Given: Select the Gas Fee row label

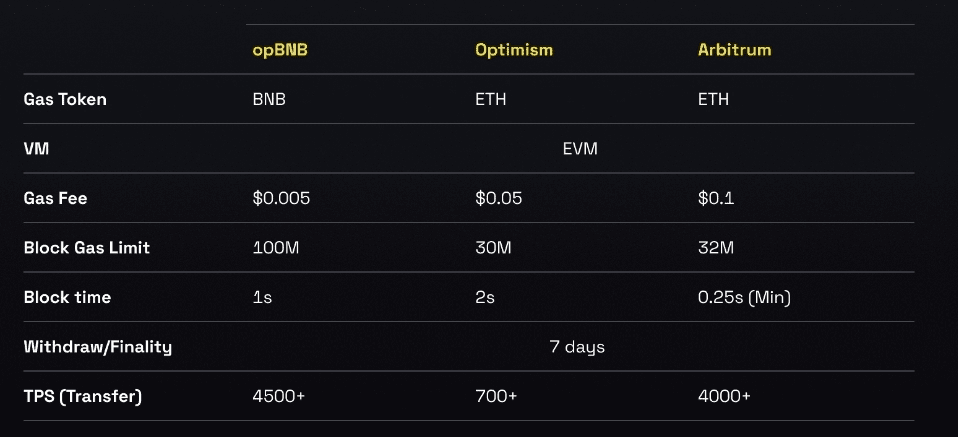Looking at the screenshot, I should click(55, 198).
